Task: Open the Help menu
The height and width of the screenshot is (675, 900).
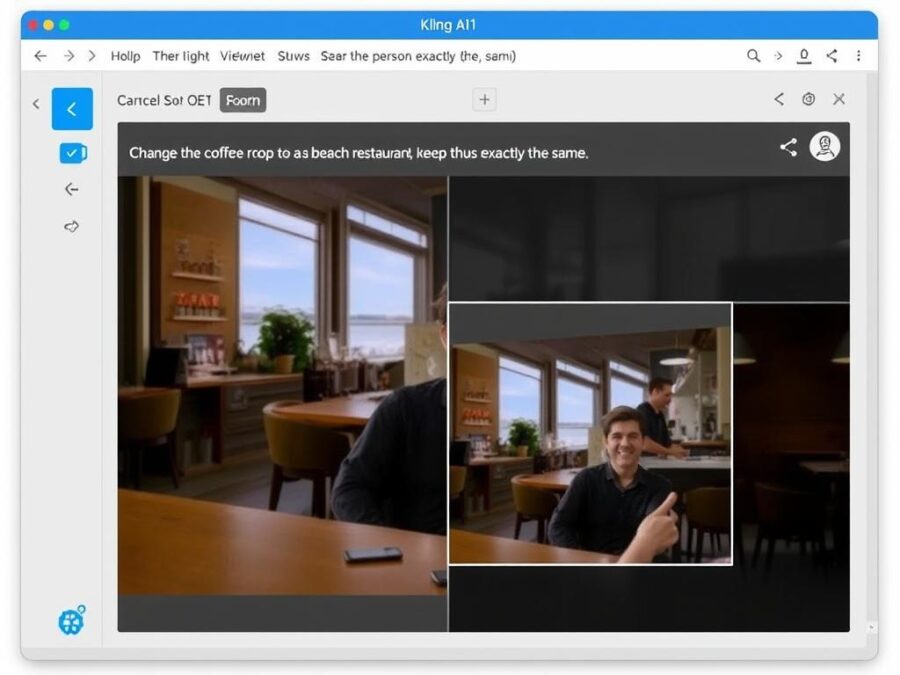Action: [x=126, y=57]
